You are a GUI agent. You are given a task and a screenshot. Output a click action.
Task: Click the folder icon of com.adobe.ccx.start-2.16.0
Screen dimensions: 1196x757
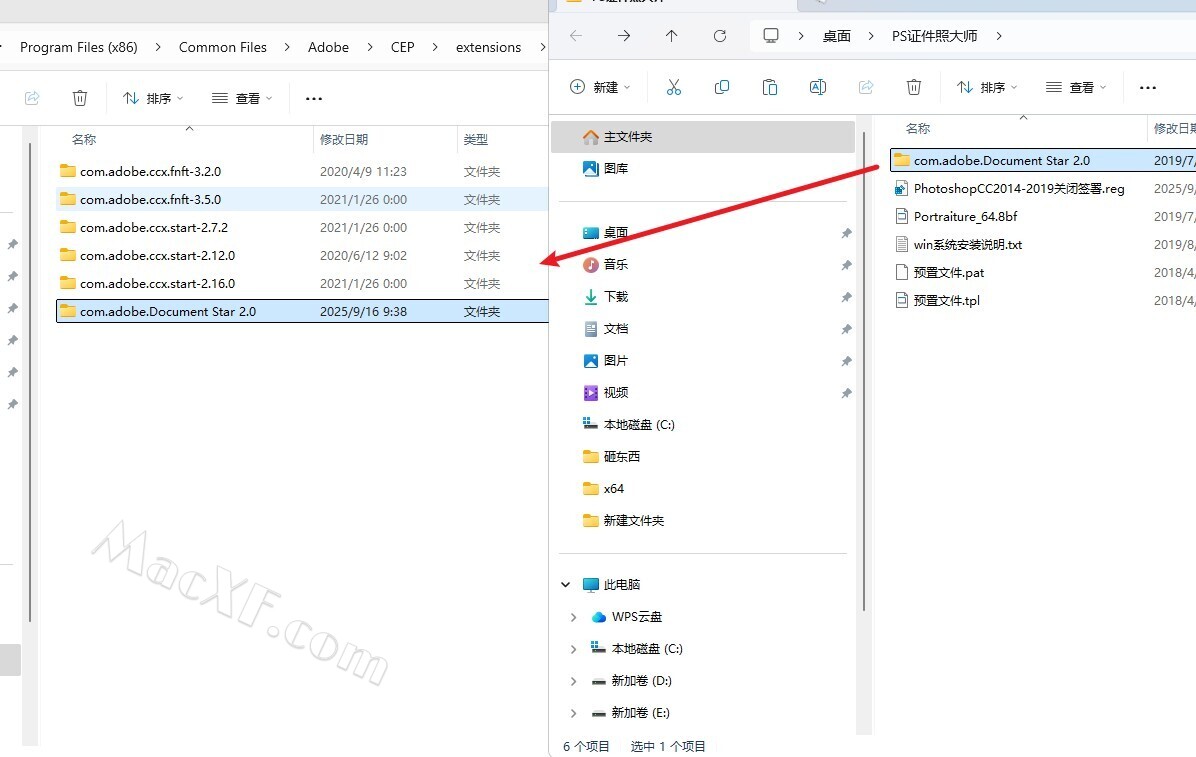click(x=68, y=283)
